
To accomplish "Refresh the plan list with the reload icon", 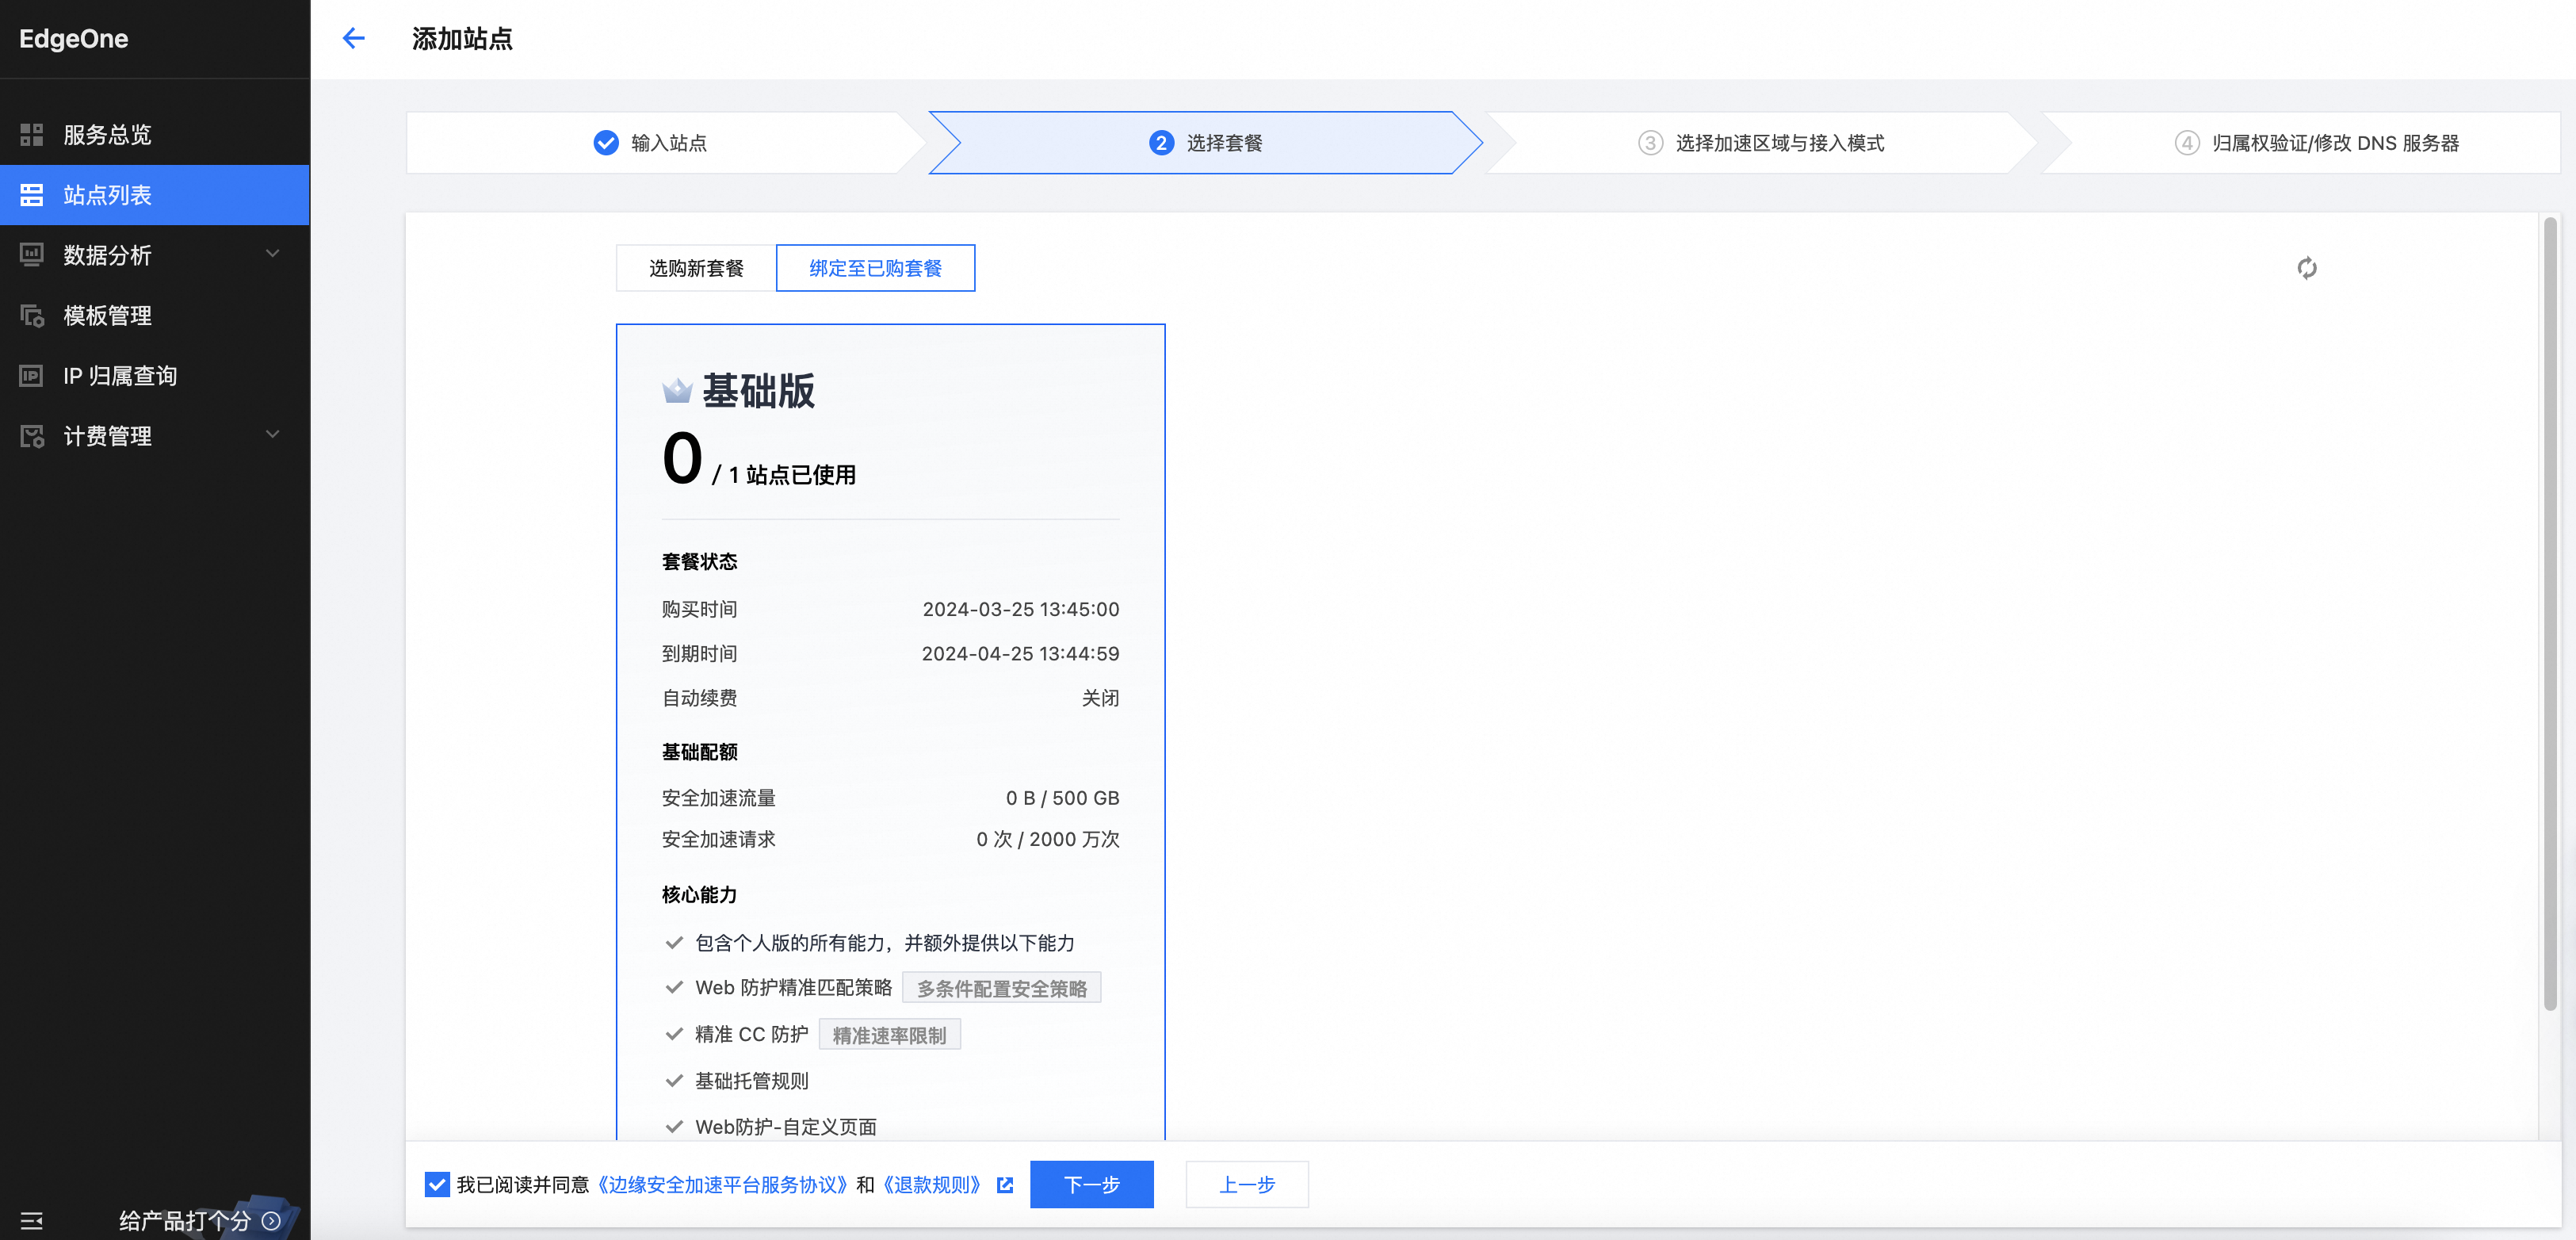I will (x=2306, y=268).
